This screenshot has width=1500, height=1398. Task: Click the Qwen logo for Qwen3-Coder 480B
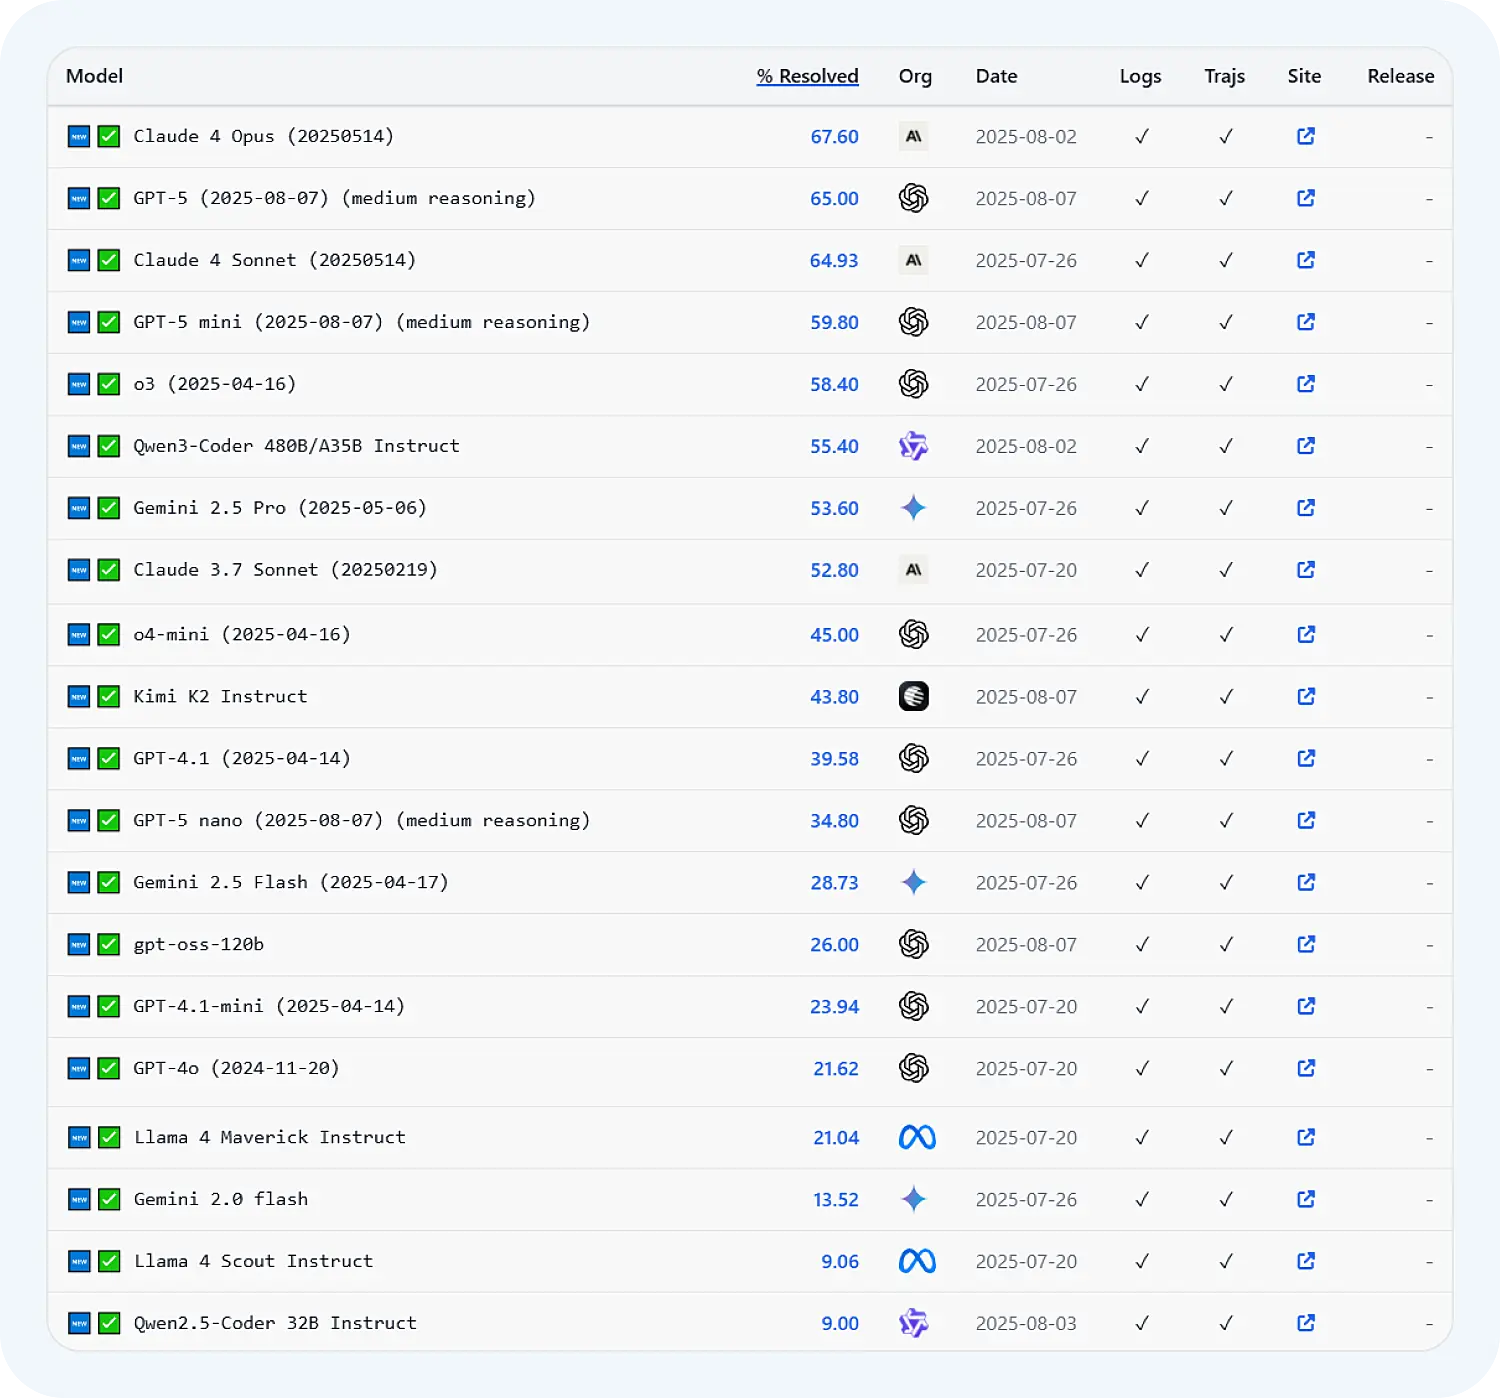point(913,446)
